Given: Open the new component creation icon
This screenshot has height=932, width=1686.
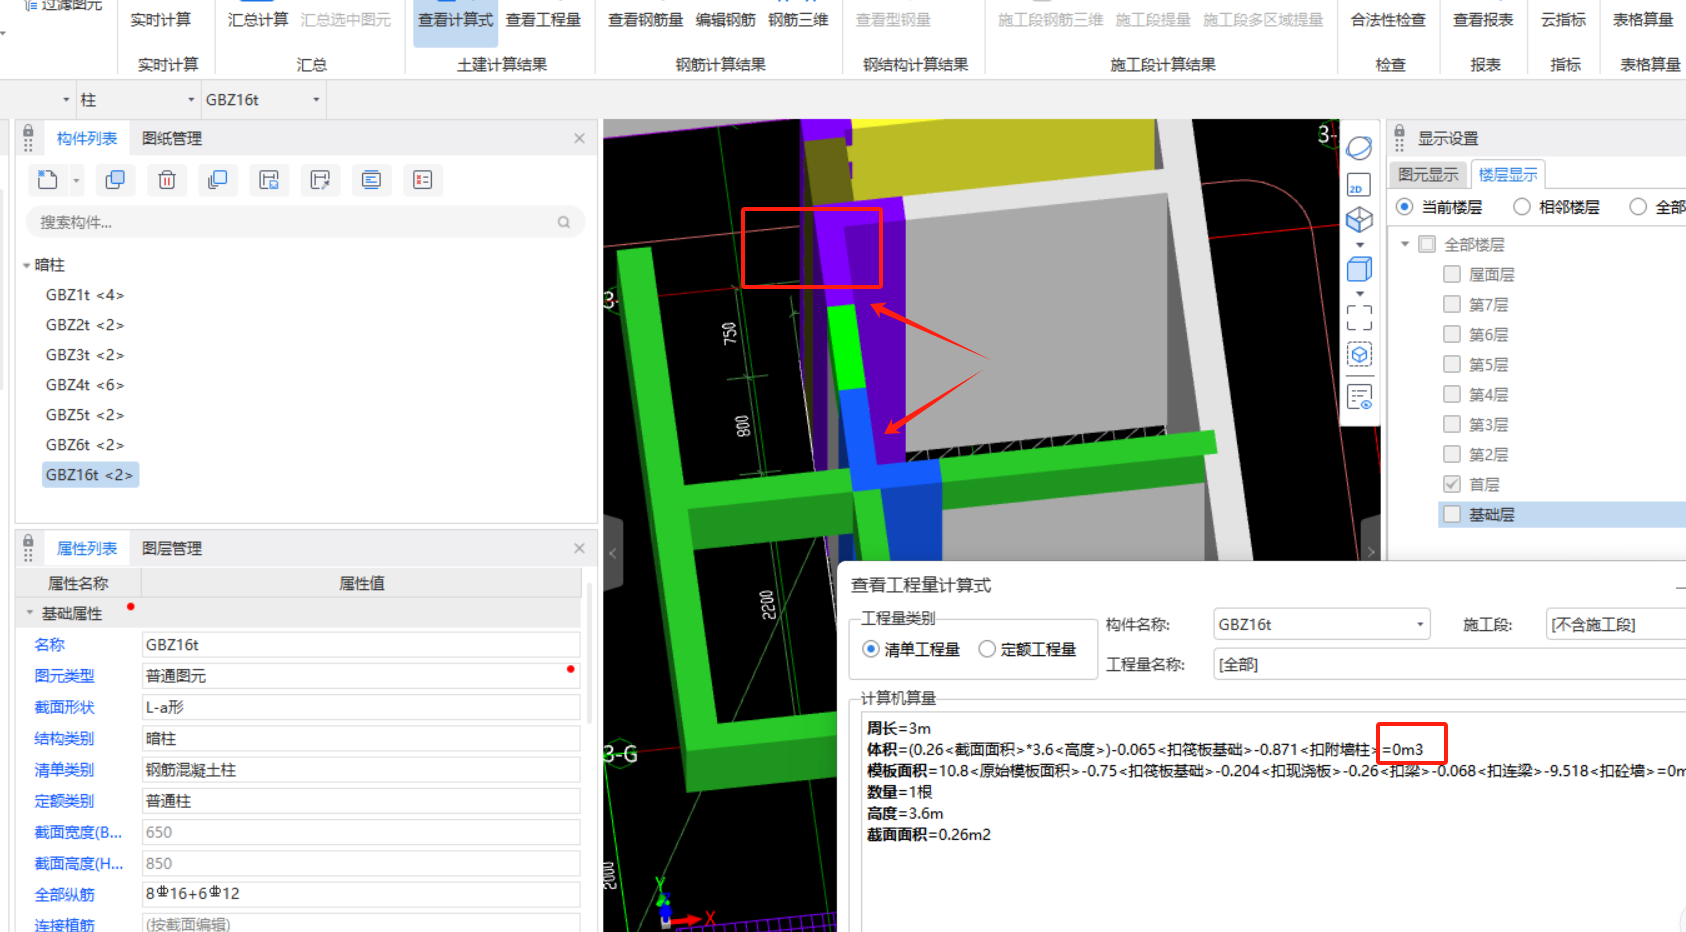Looking at the screenshot, I should pyautogui.click(x=46, y=180).
